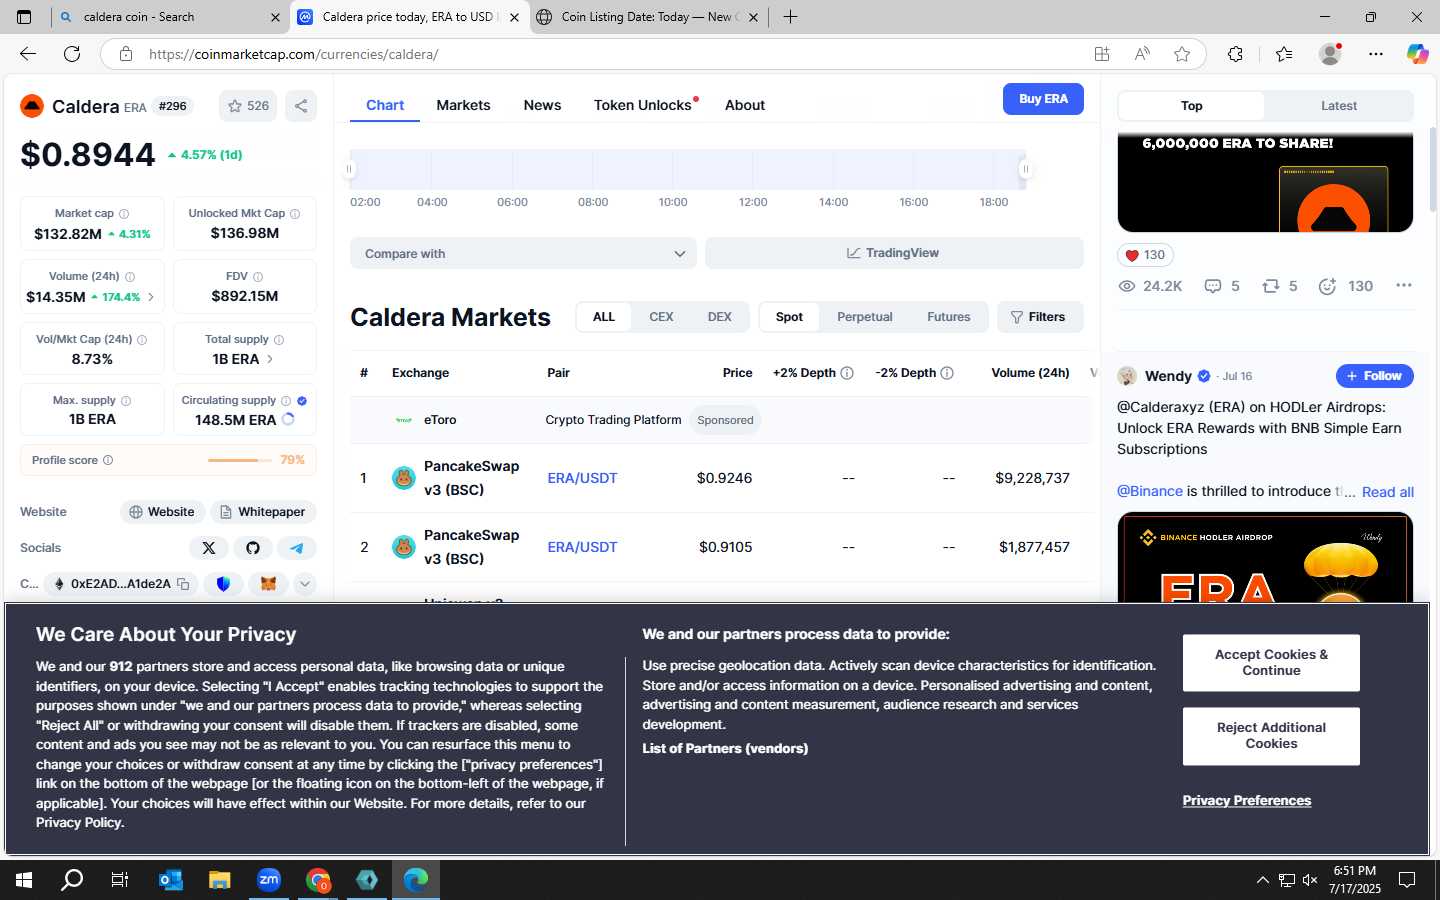Click the heart reaction on top post
The height and width of the screenshot is (900, 1440).
pos(1145,255)
